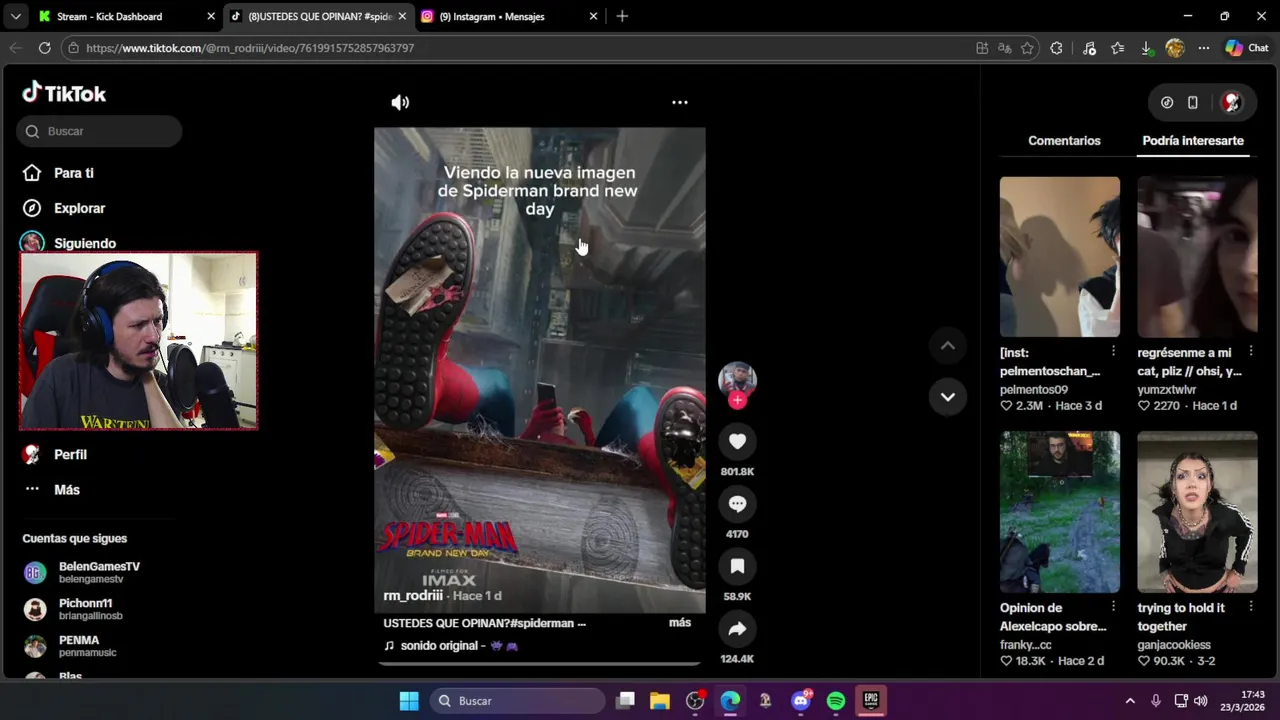1280x720 pixels.
Task: Click the get app phone icon
Action: click(x=1193, y=102)
